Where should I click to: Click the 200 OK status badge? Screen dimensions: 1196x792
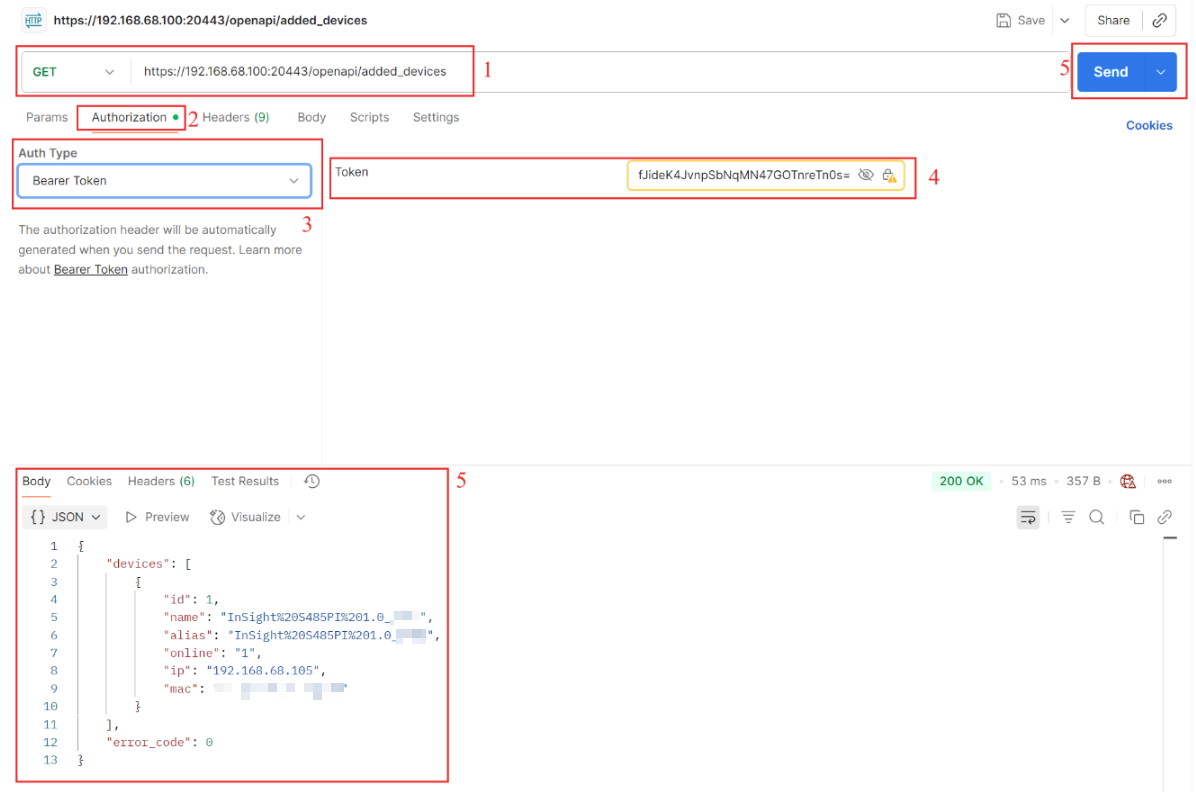pyautogui.click(x=961, y=481)
